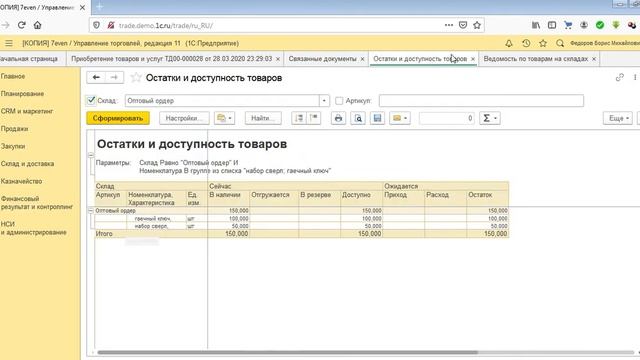The image size is (640, 360).
Task: Uncheck the Склад filter checkbox
Action: [91, 100]
